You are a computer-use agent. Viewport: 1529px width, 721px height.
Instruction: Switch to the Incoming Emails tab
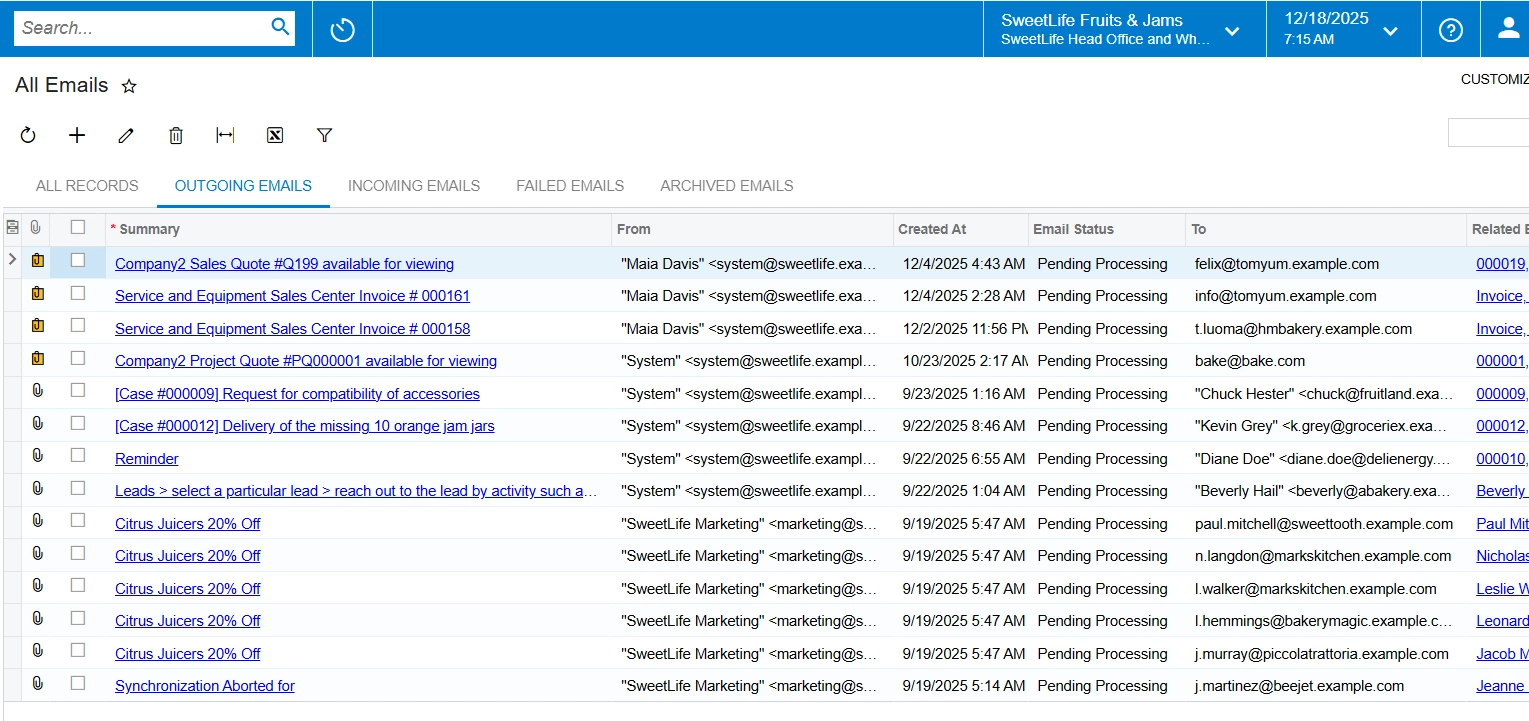pyautogui.click(x=414, y=186)
